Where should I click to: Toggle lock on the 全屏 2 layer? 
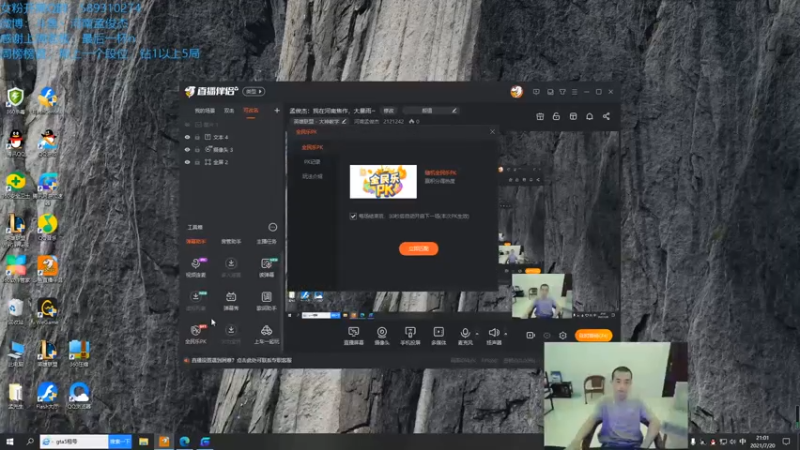tap(197, 162)
